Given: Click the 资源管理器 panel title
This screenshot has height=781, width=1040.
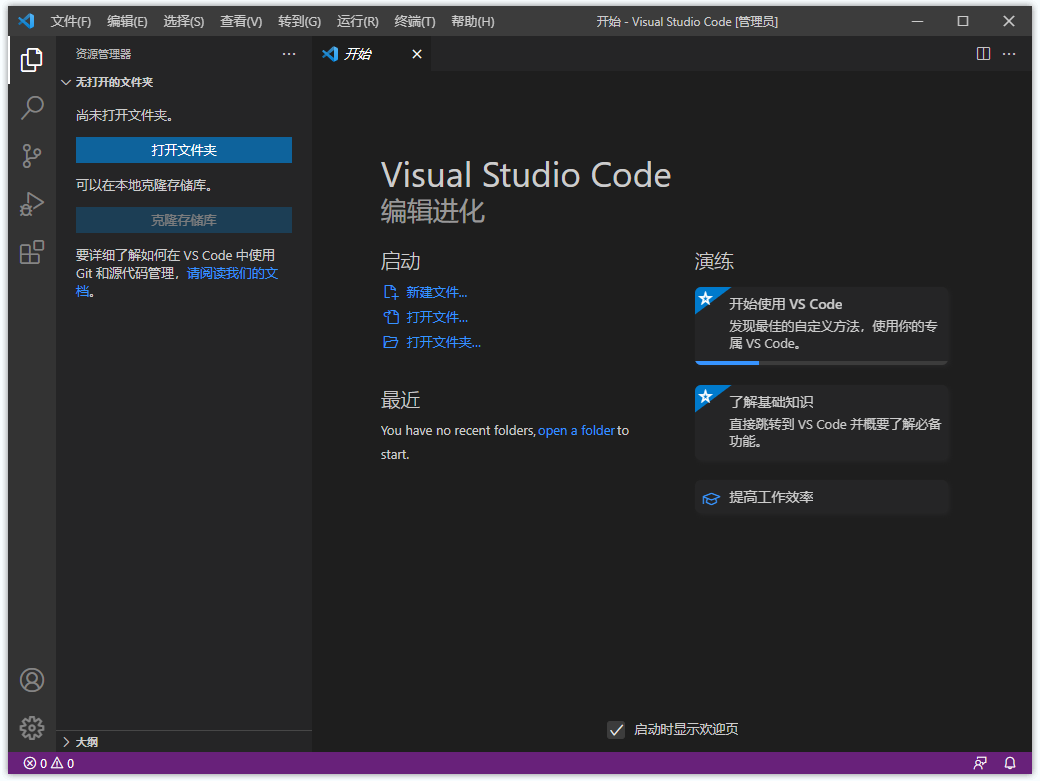Looking at the screenshot, I should tap(103, 54).
